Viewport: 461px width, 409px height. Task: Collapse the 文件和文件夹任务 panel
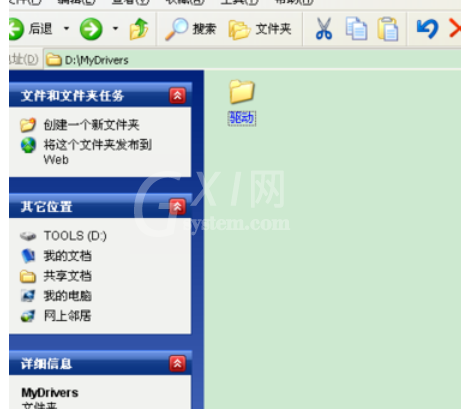[x=177, y=96]
